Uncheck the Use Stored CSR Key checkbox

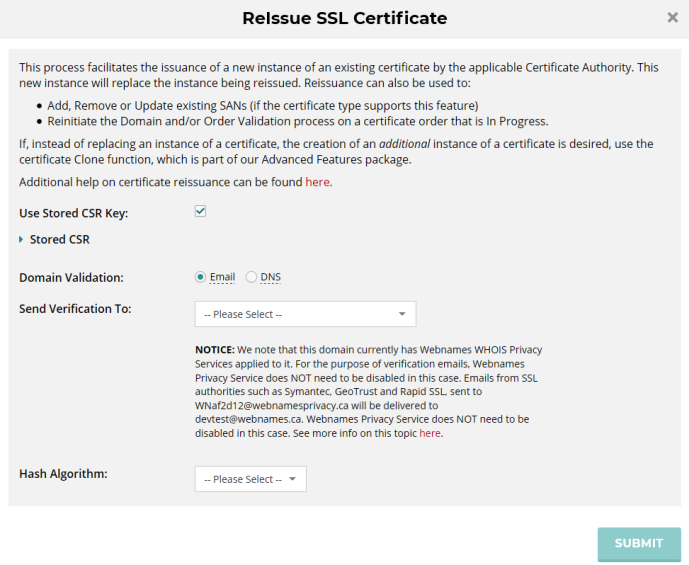pyautogui.click(x=200, y=211)
